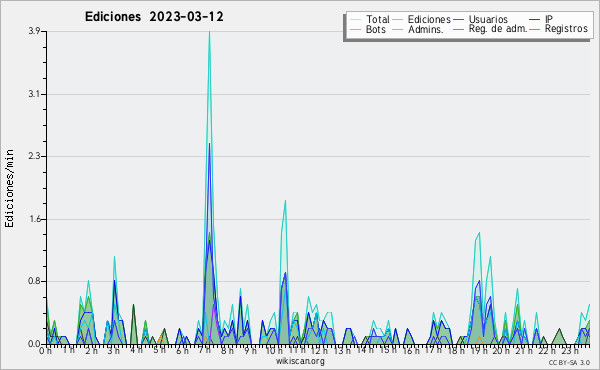Click the 23 h label on time axis

[x=570, y=350]
